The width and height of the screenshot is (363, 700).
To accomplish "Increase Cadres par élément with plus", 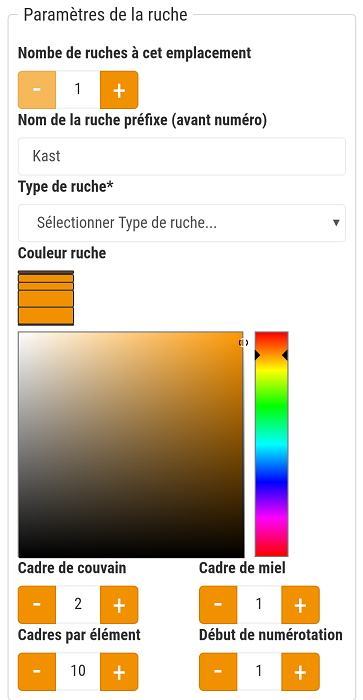I will pyautogui.click(x=119, y=671).
